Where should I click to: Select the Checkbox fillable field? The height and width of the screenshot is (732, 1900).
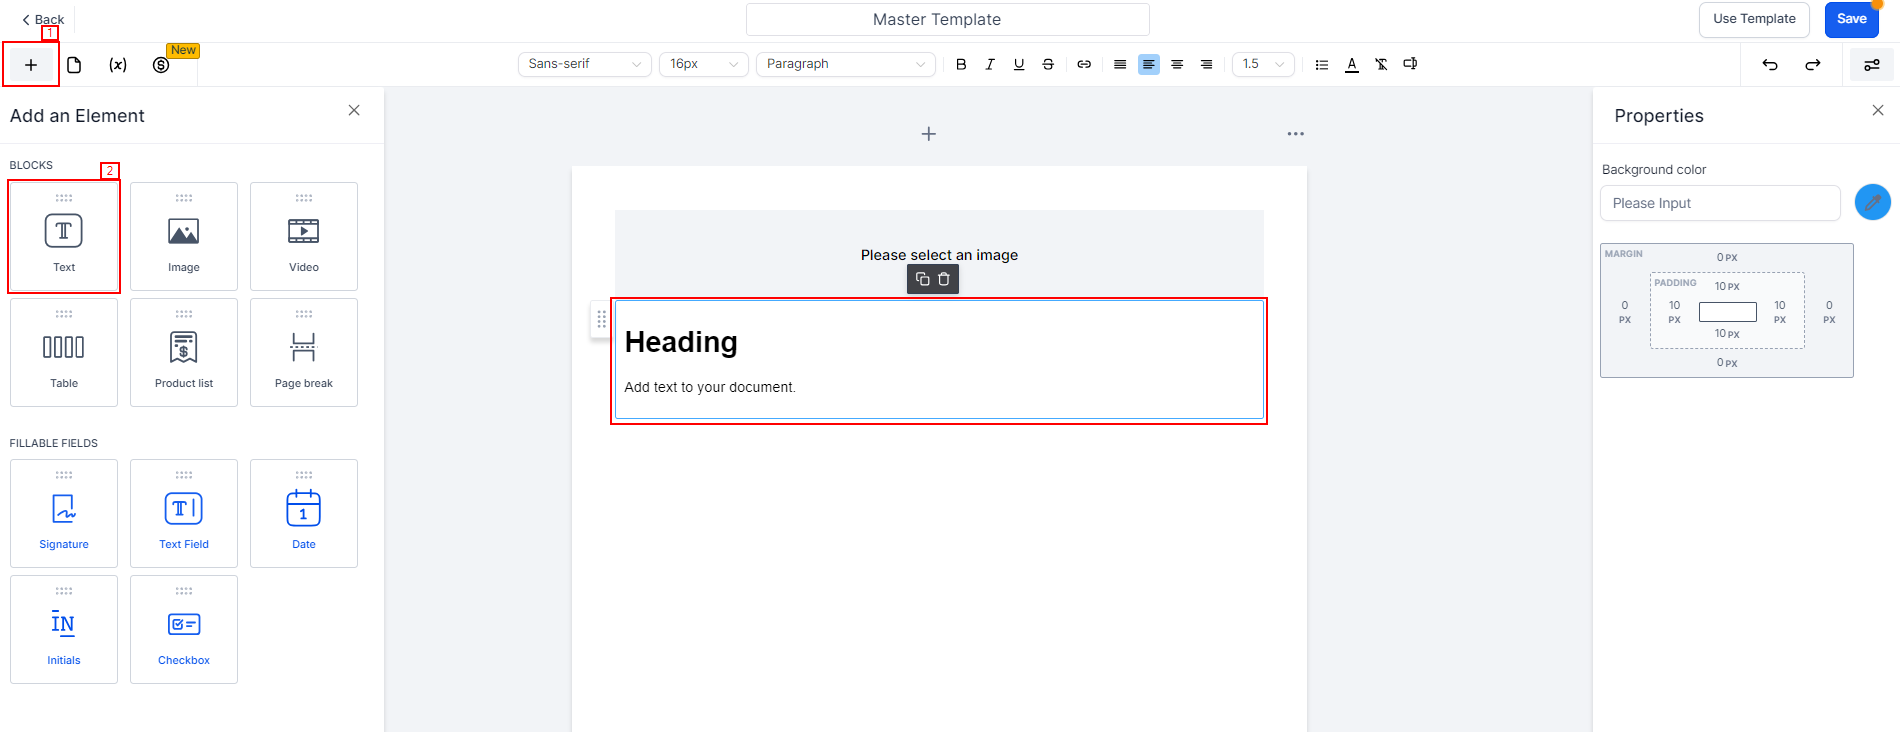(x=184, y=629)
